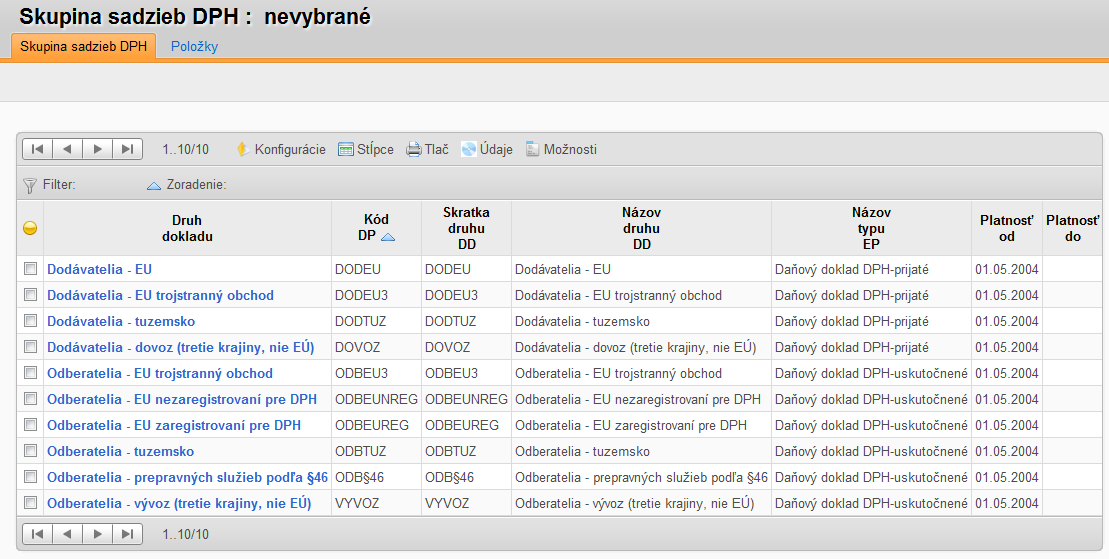Tick the Odberatelia - tuzemsko row checkbox
Screen dimensions: 1109x559
click(30, 451)
